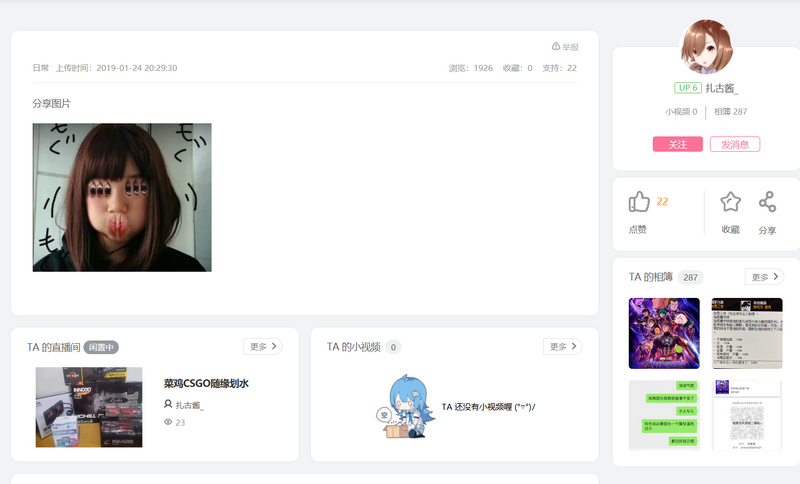Click the thumbs-up like icon
The height and width of the screenshot is (484, 800).
point(639,201)
